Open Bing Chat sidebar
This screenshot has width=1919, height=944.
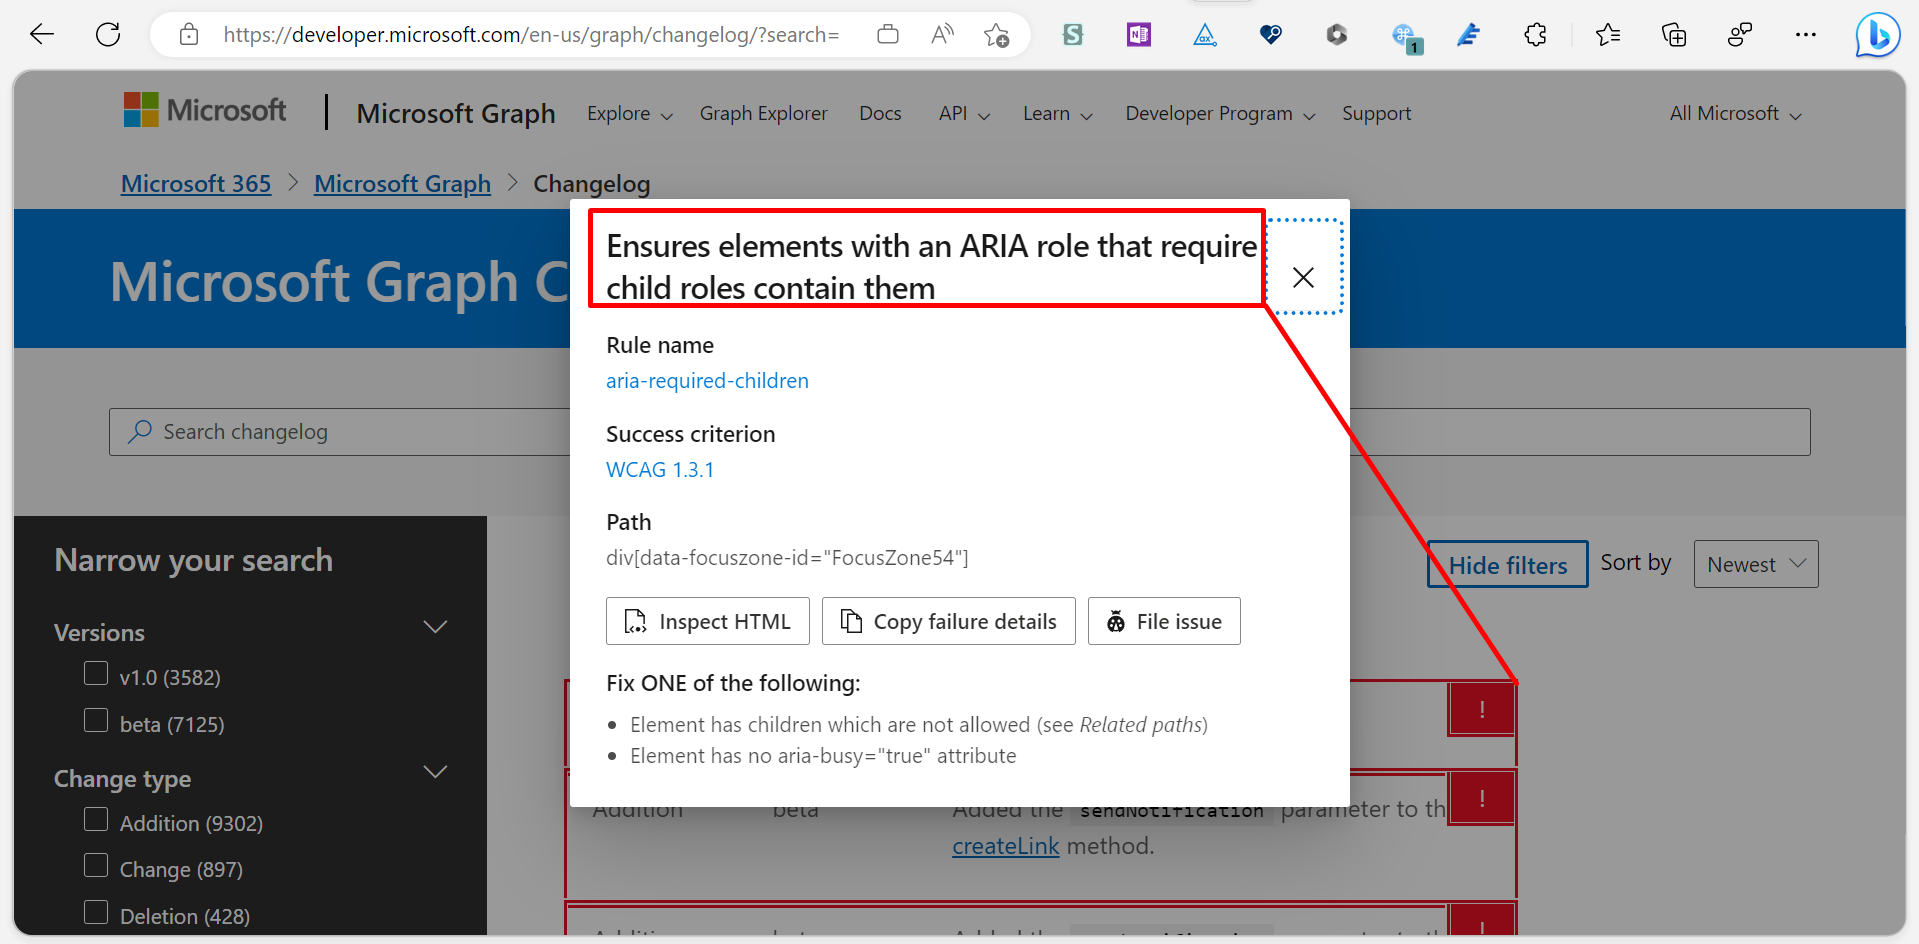(x=1877, y=34)
